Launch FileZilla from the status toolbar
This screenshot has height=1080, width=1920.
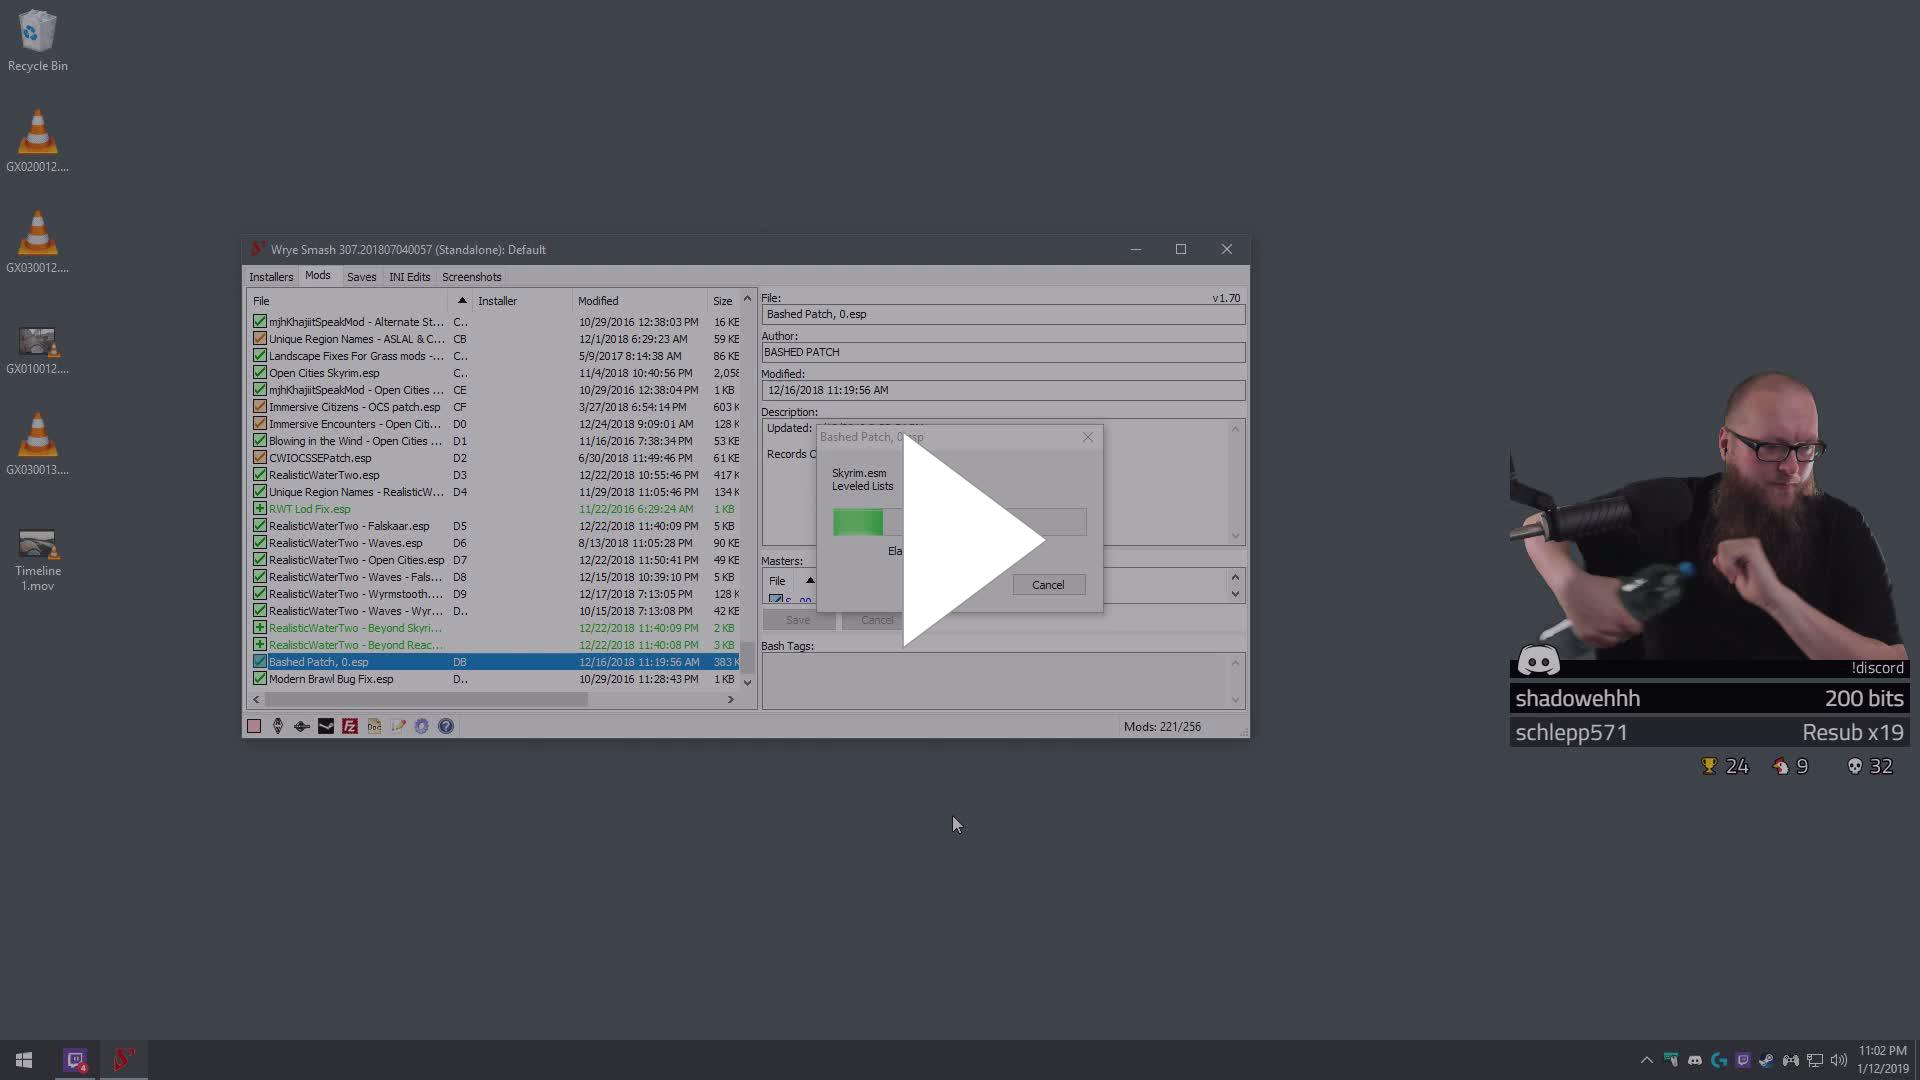coord(350,726)
